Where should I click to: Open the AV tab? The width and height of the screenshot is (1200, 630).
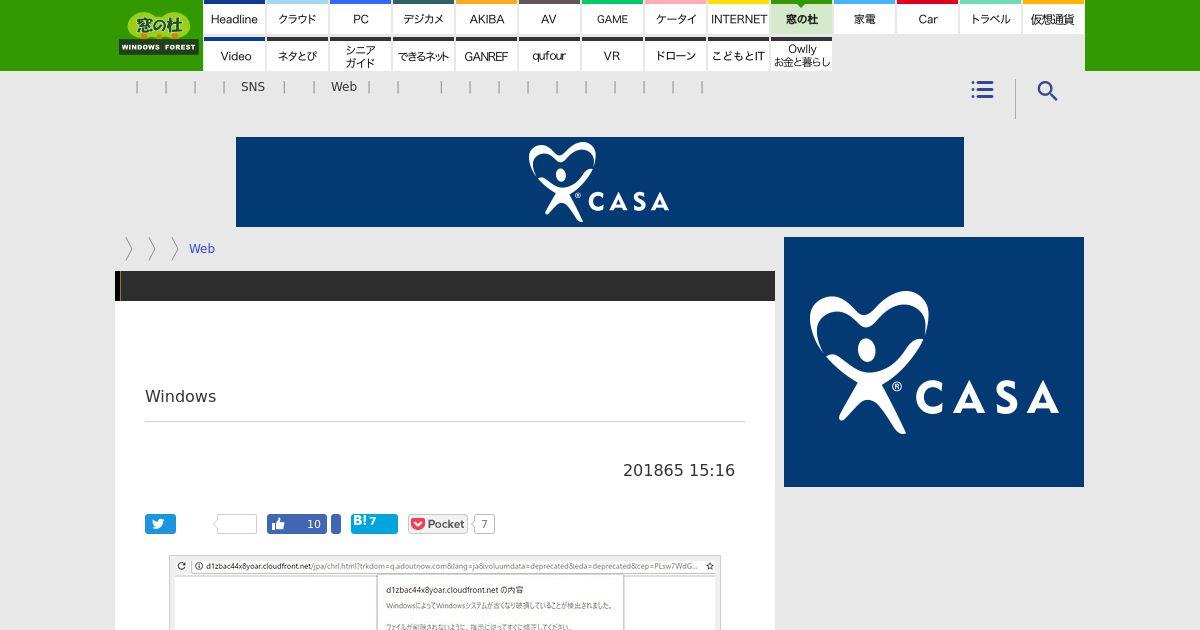coord(549,18)
